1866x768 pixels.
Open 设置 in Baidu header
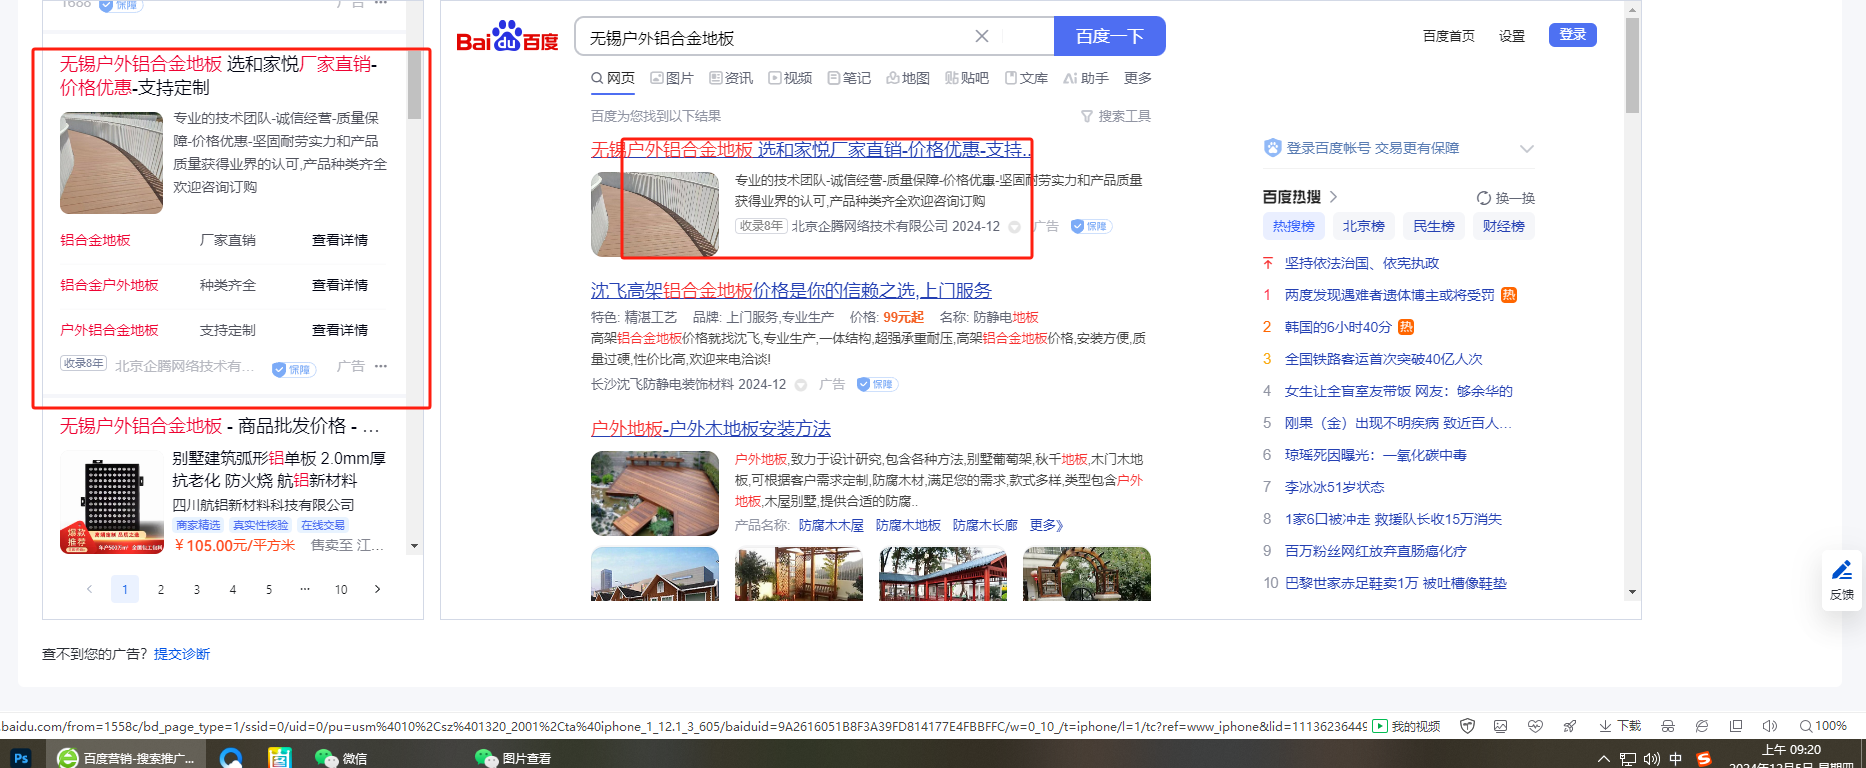[x=1512, y=36]
